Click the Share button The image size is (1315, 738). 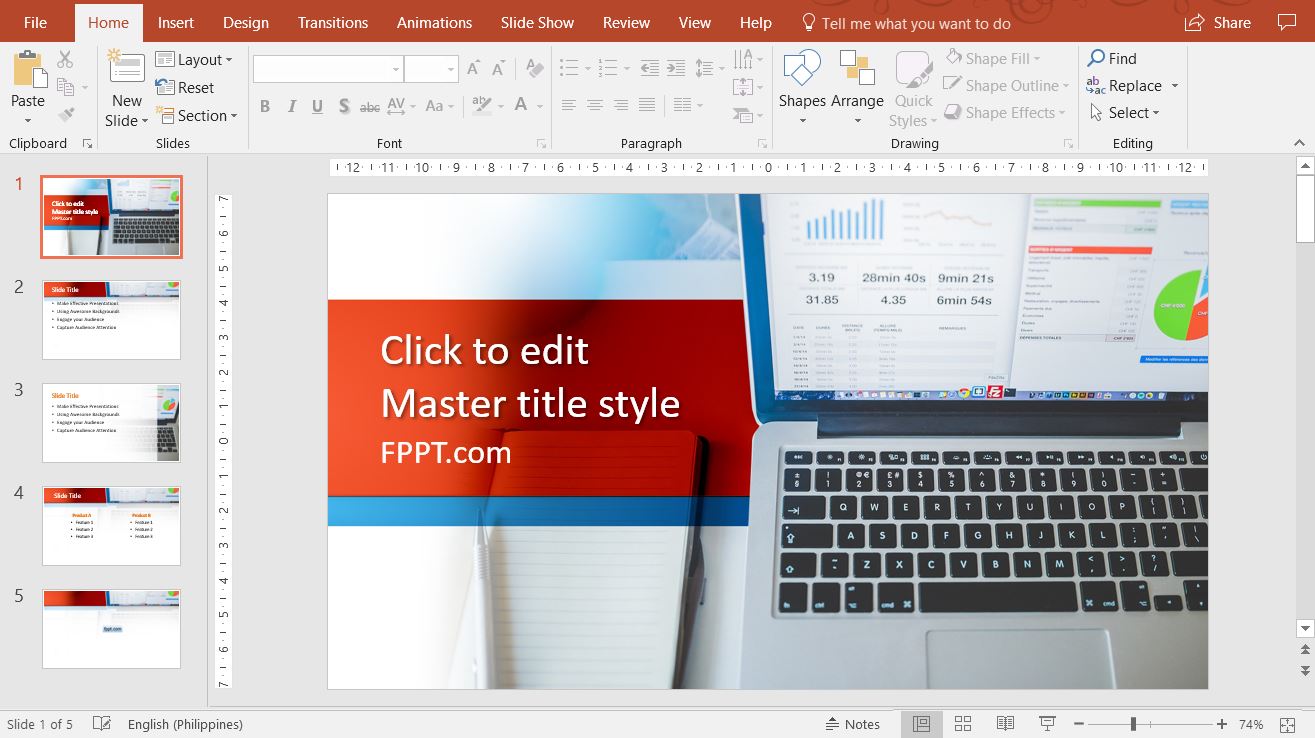[1218, 22]
